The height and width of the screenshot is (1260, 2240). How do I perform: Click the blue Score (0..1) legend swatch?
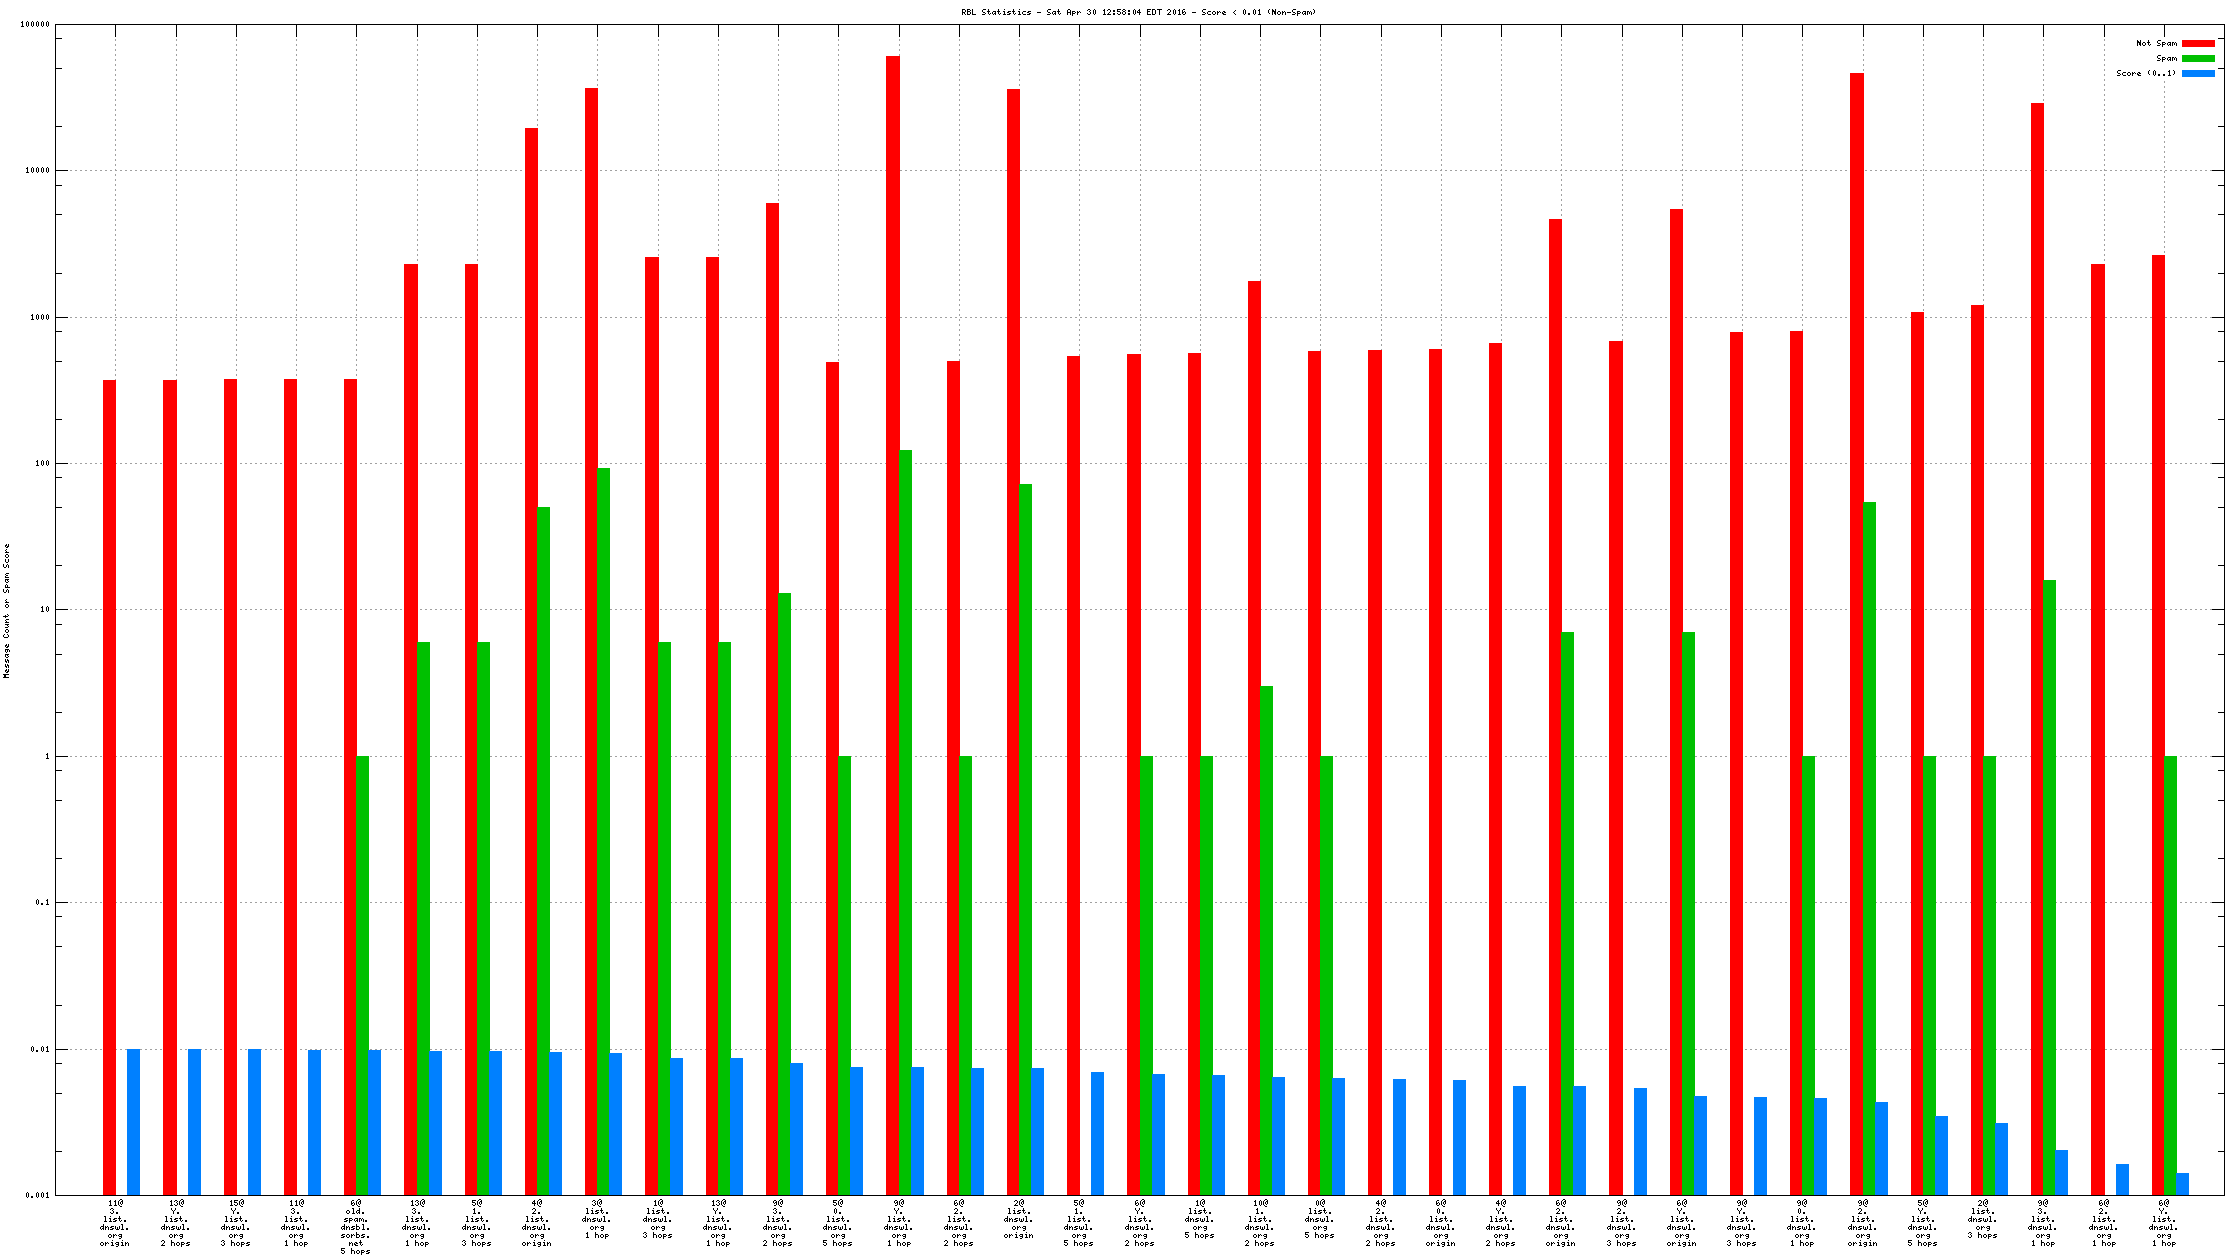pyautogui.click(x=2198, y=74)
